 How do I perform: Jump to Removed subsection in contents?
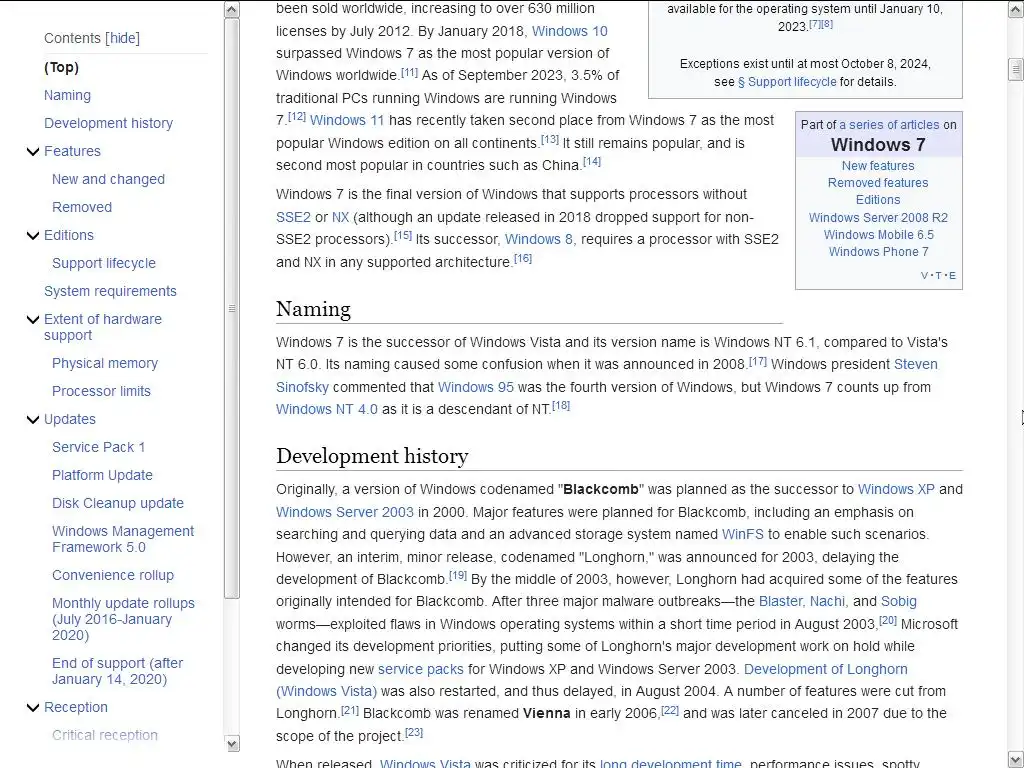[x=82, y=208]
